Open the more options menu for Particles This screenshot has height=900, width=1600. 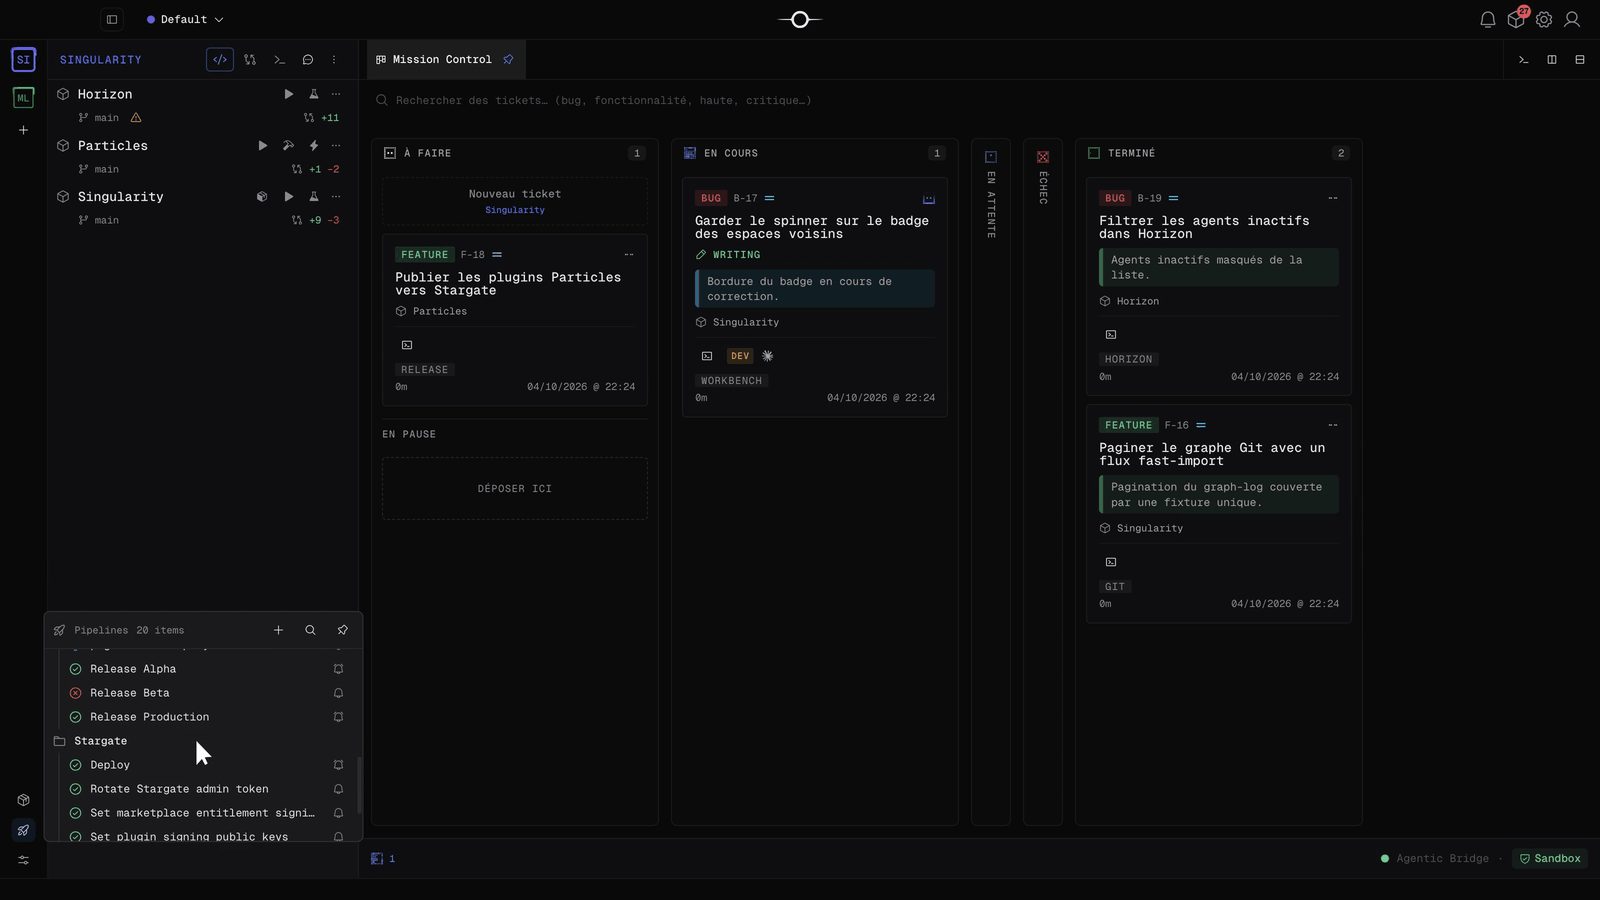tap(336, 146)
